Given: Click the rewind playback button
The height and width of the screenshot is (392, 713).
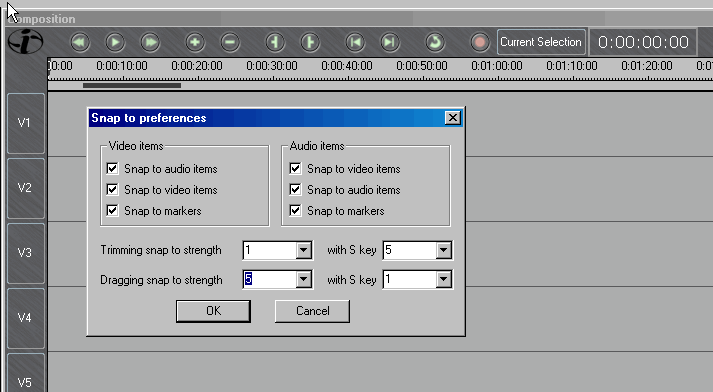Looking at the screenshot, I should point(80,42).
